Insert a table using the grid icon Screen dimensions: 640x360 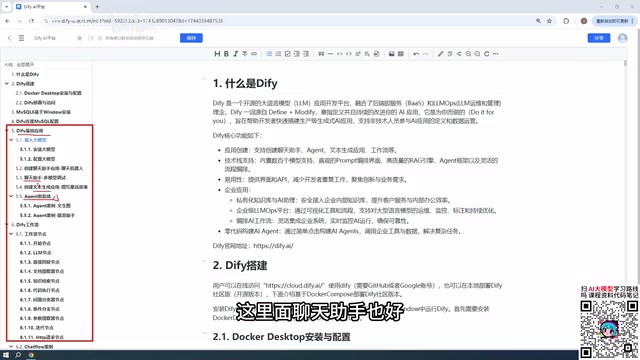click(401, 54)
